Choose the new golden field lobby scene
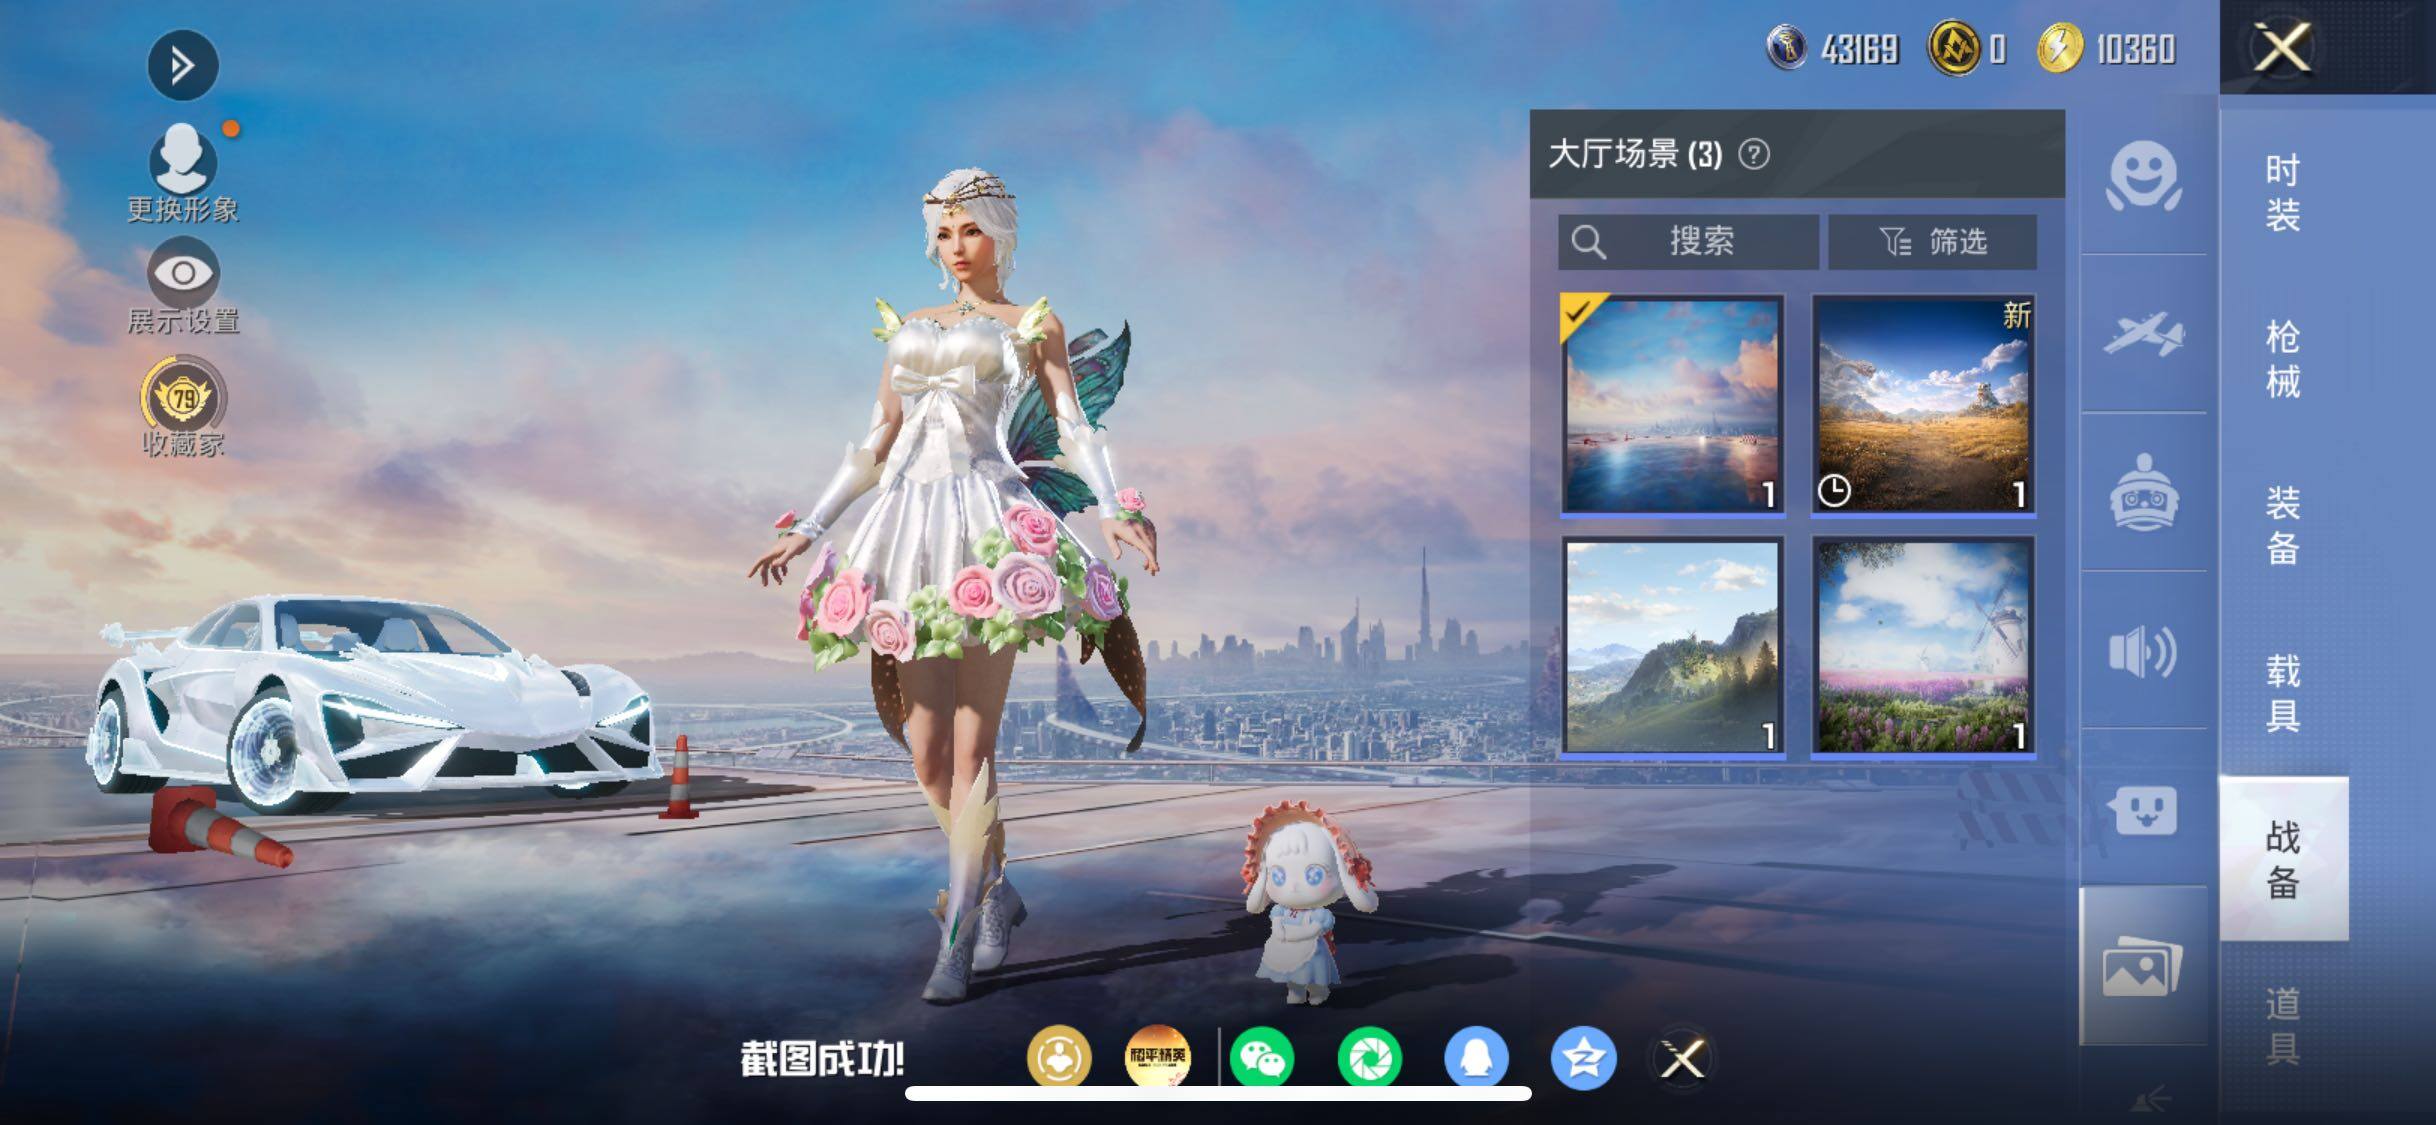 pos(1923,405)
